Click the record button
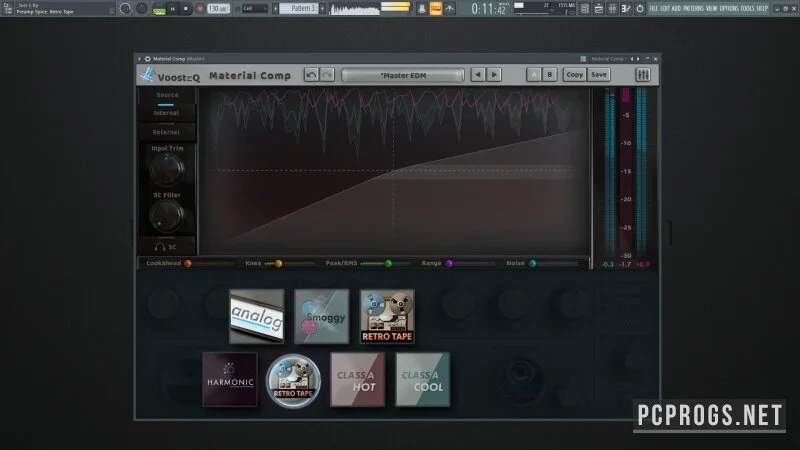Image resolution: width=800 pixels, height=450 pixels. pyautogui.click(x=199, y=9)
